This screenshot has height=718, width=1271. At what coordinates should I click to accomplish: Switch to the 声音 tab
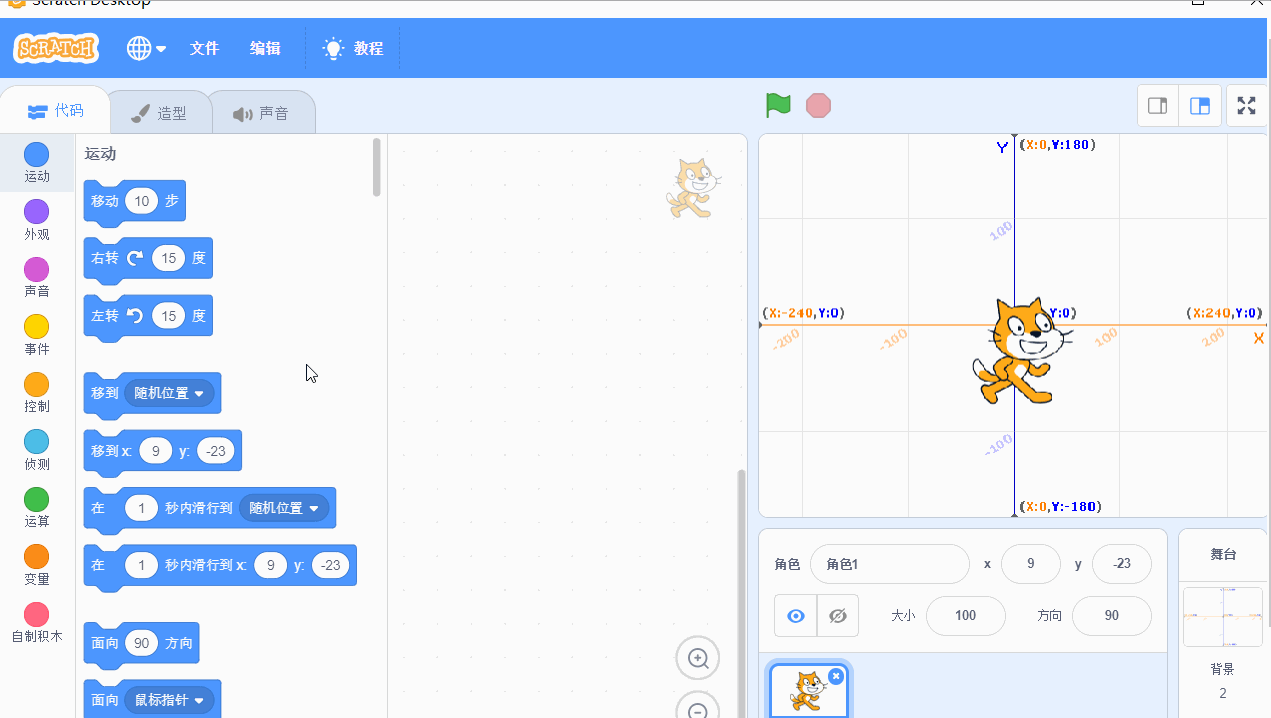click(x=261, y=113)
